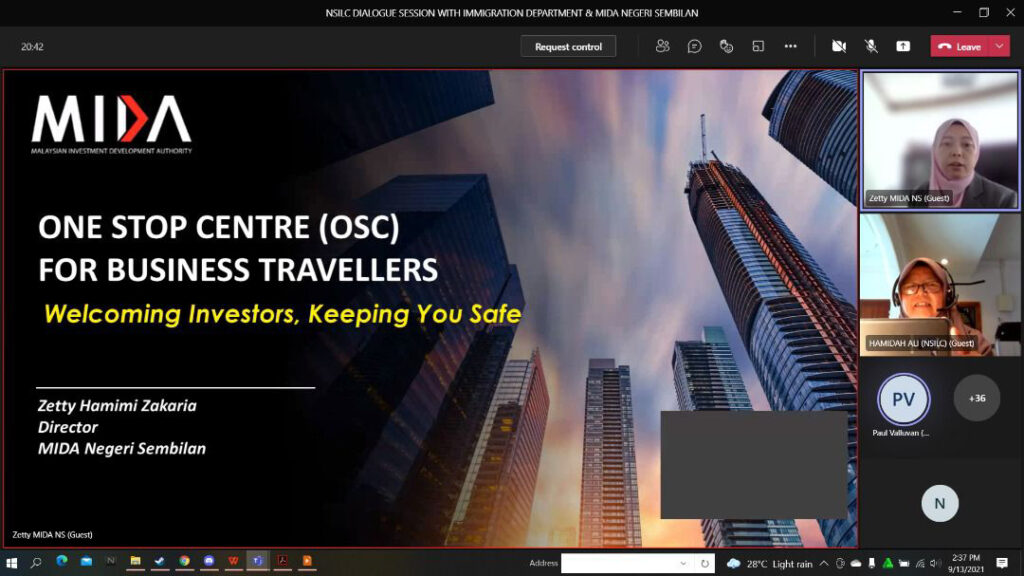1024x576 pixels.
Task: Open WPS Office from taskbar
Action: click(x=233, y=561)
